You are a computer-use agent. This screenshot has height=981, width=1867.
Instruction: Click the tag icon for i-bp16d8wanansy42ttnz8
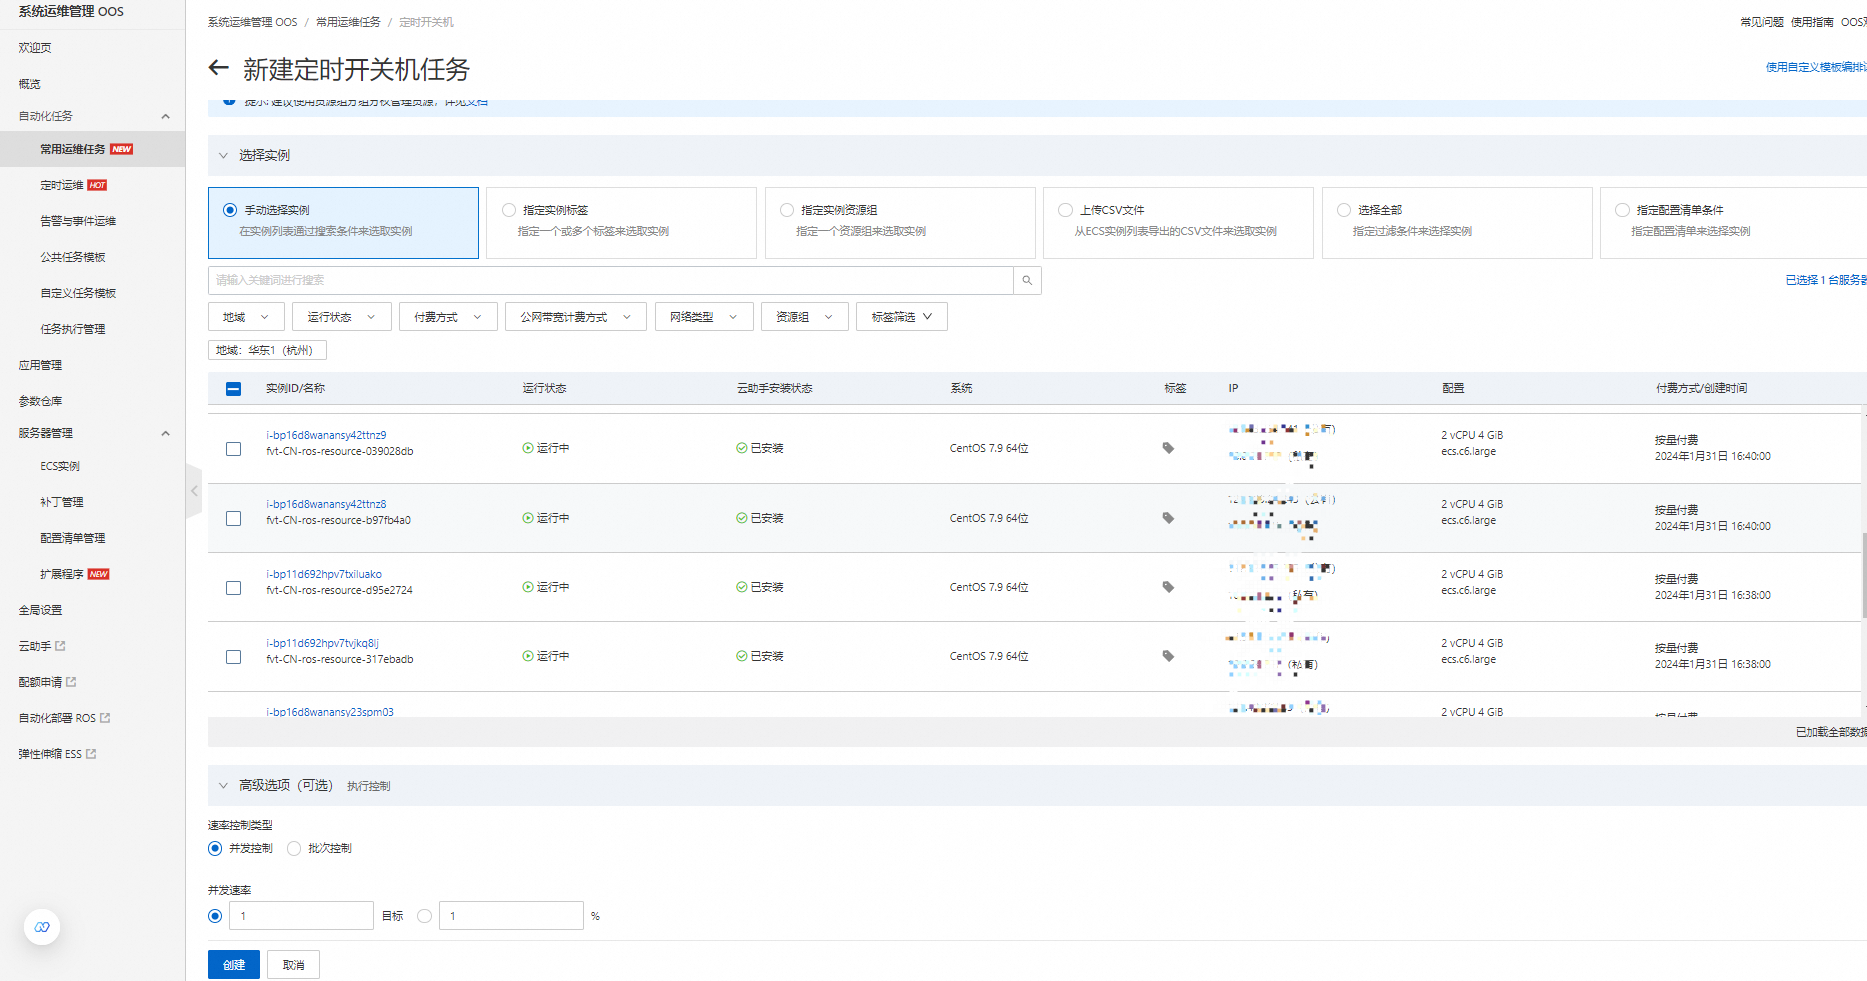click(1168, 518)
